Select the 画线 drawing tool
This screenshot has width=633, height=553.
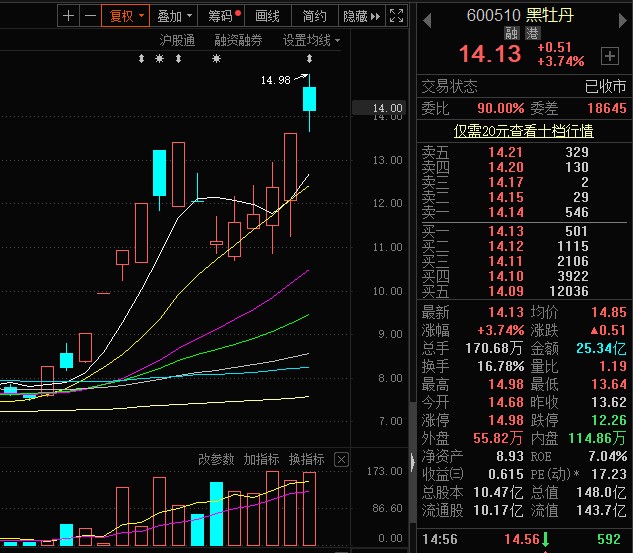(x=267, y=16)
